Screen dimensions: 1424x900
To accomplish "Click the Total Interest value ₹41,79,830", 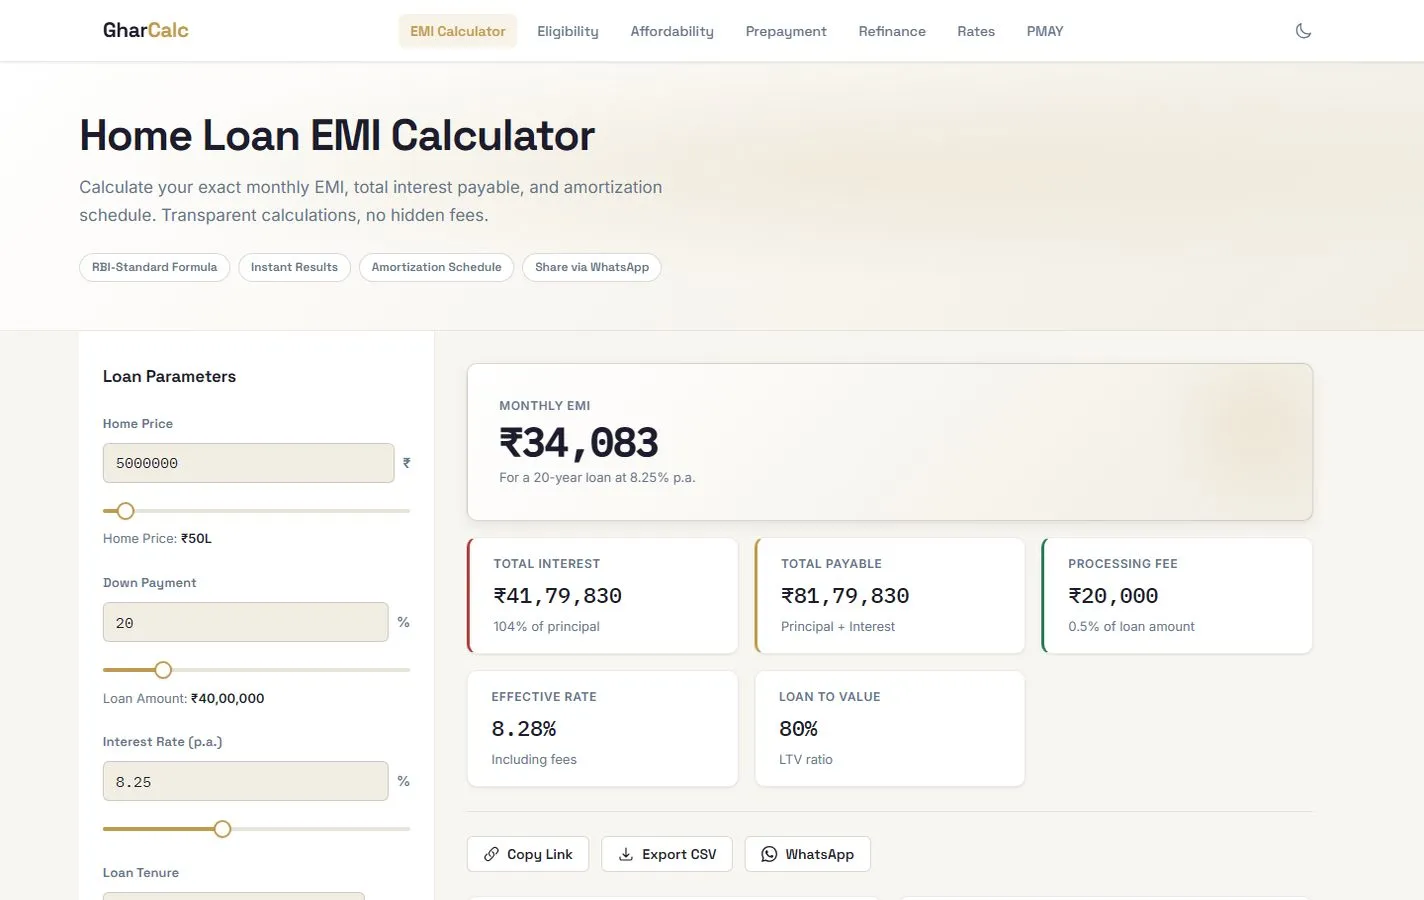I will 558,596.
